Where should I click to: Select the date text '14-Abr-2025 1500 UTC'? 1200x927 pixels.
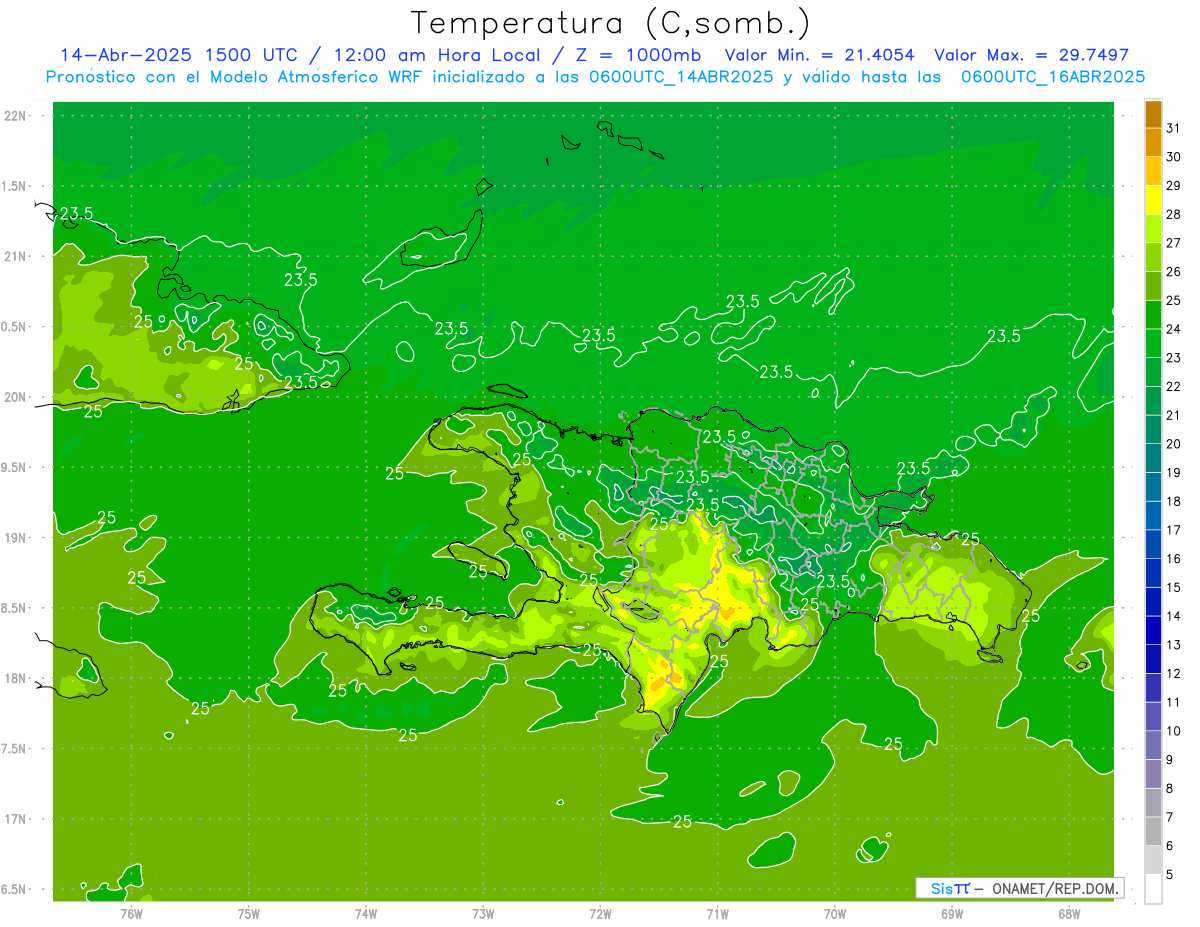[x=178, y=55]
